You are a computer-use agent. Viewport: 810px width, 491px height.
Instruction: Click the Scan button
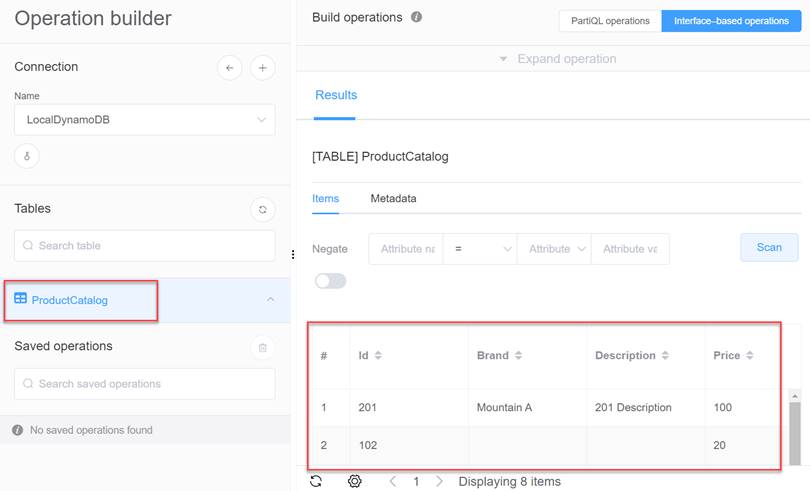tap(769, 248)
